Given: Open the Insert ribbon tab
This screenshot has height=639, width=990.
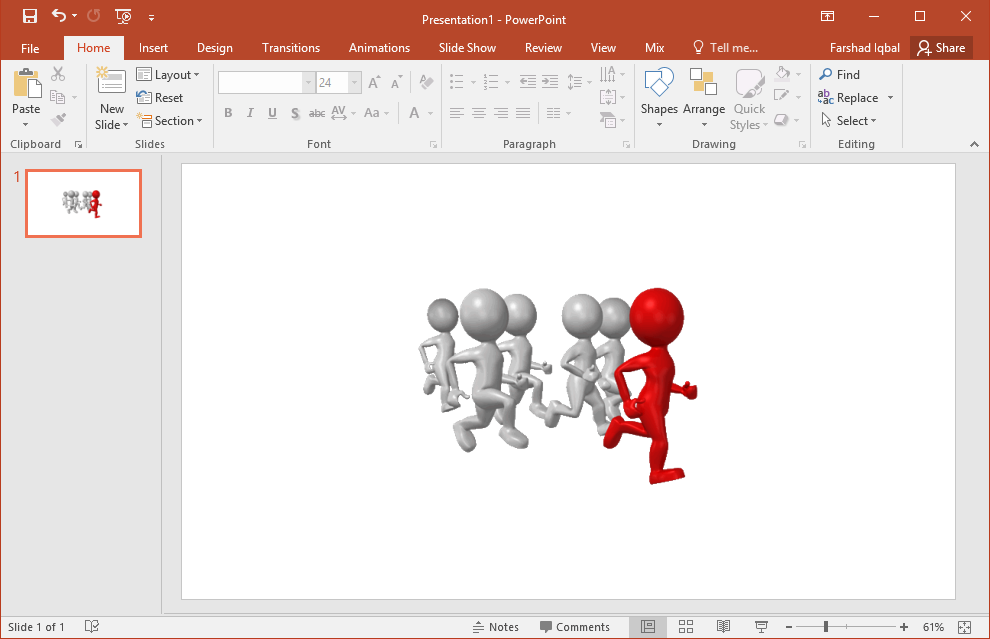Looking at the screenshot, I should [x=153, y=48].
